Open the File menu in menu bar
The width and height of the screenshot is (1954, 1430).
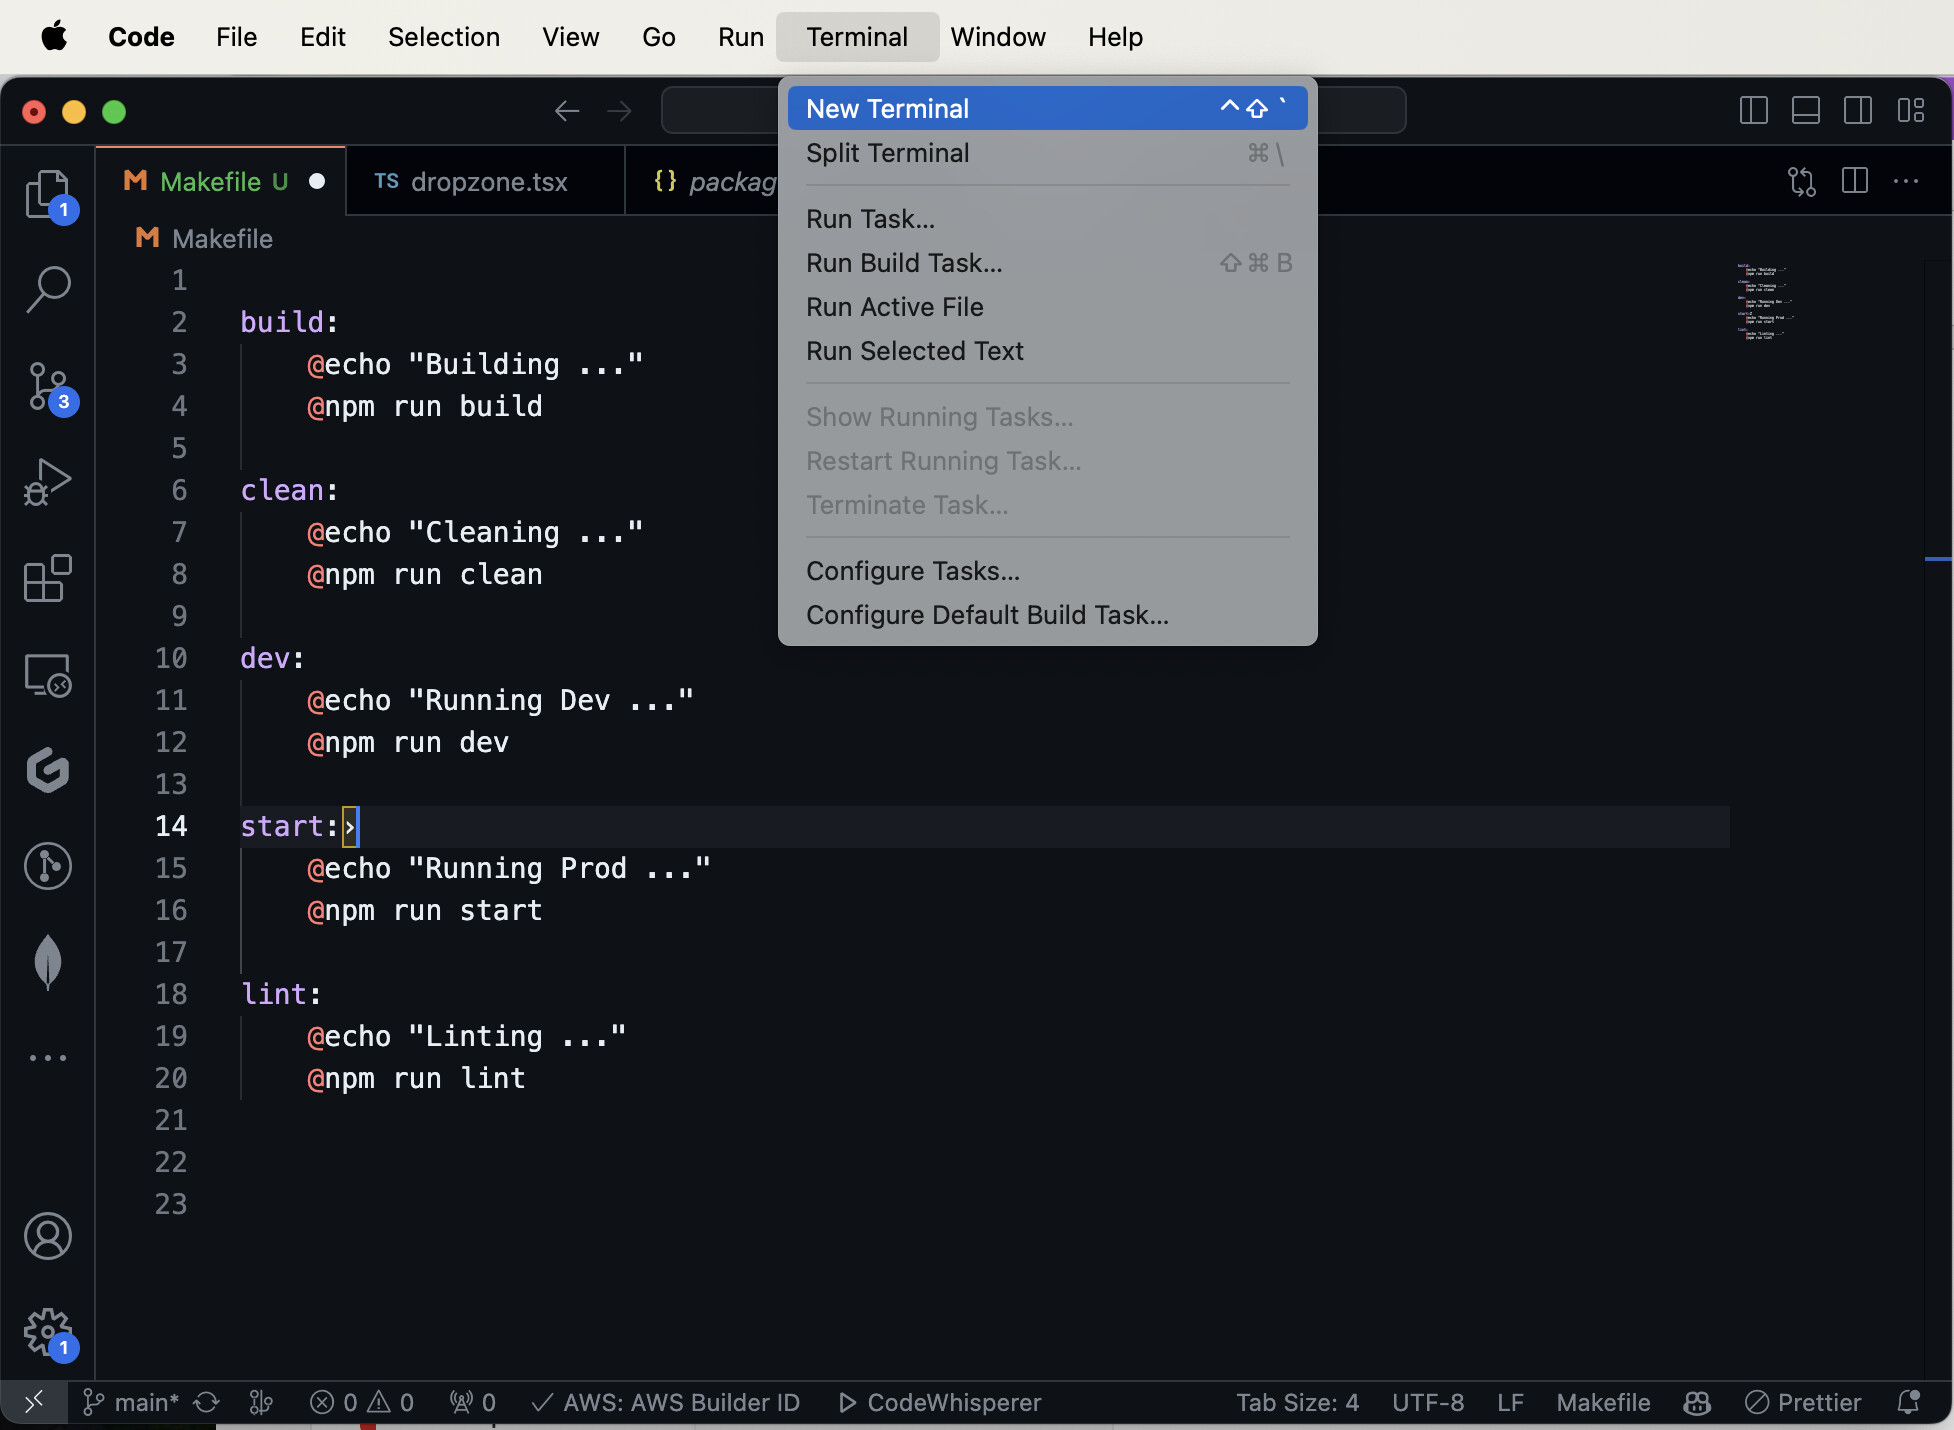pos(237,37)
